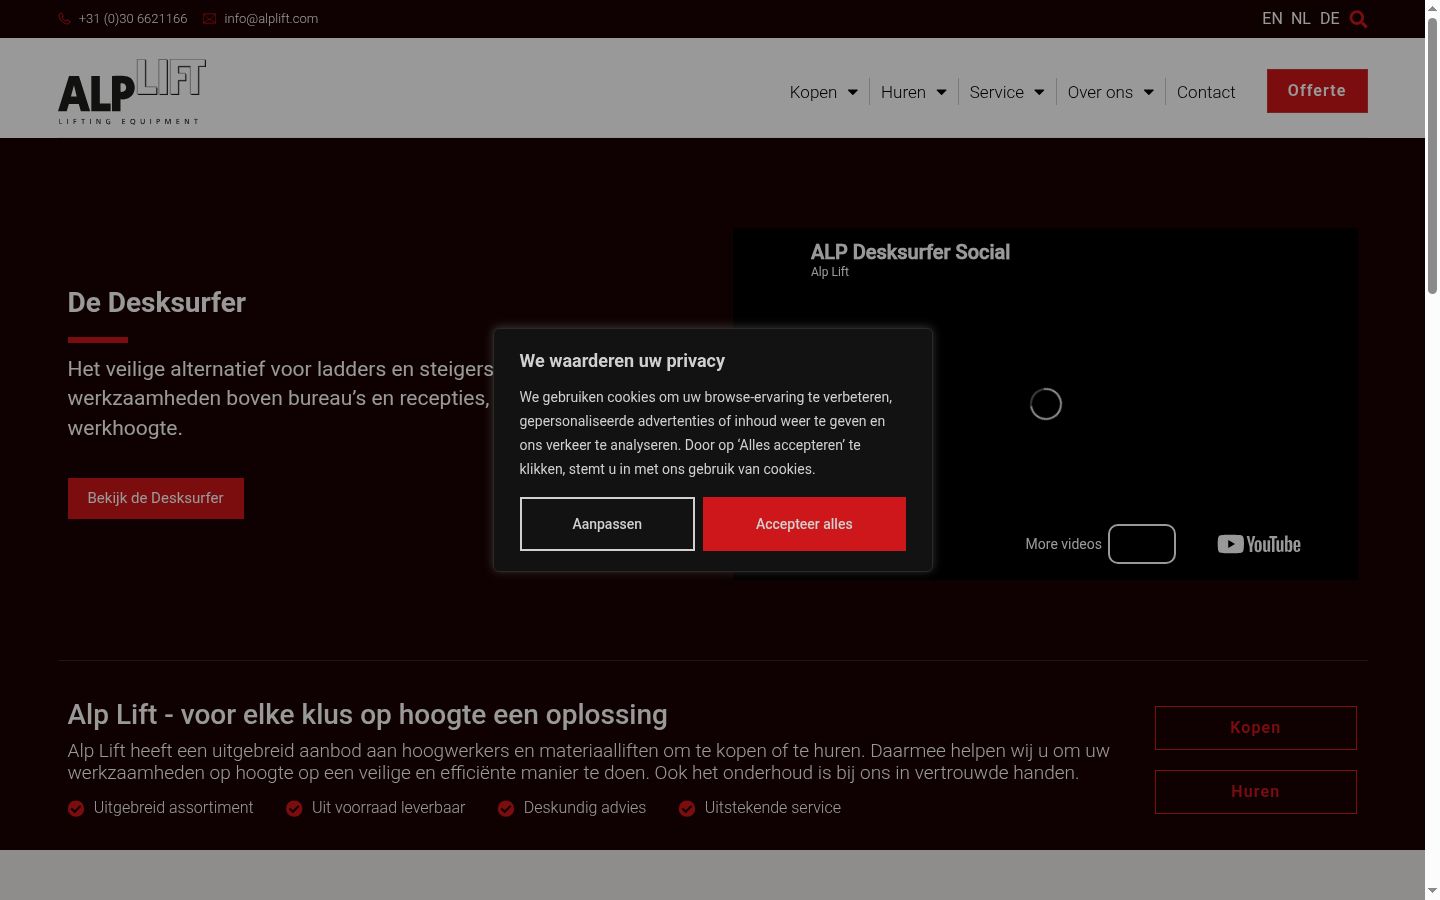Open the Over ons menu item
The height and width of the screenshot is (900, 1440).
(x=1100, y=92)
